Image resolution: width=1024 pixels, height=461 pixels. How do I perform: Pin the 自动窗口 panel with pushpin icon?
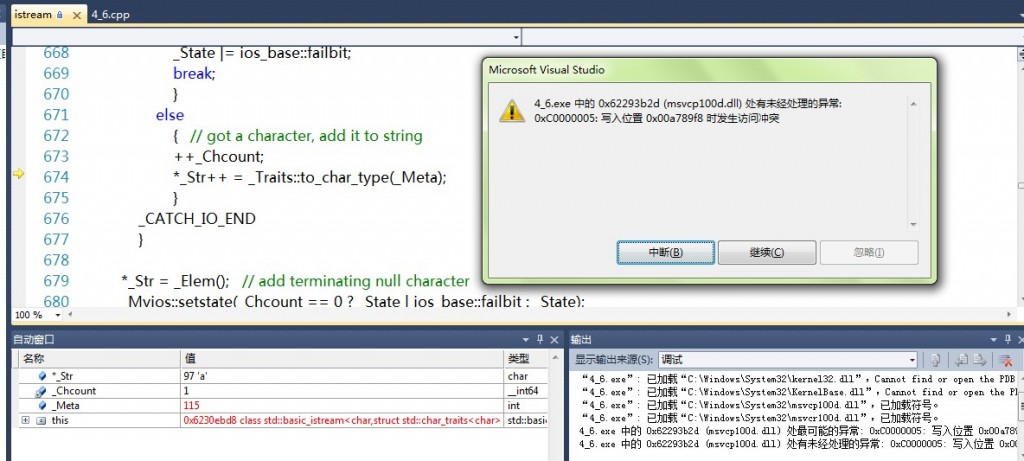(x=539, y=340)
